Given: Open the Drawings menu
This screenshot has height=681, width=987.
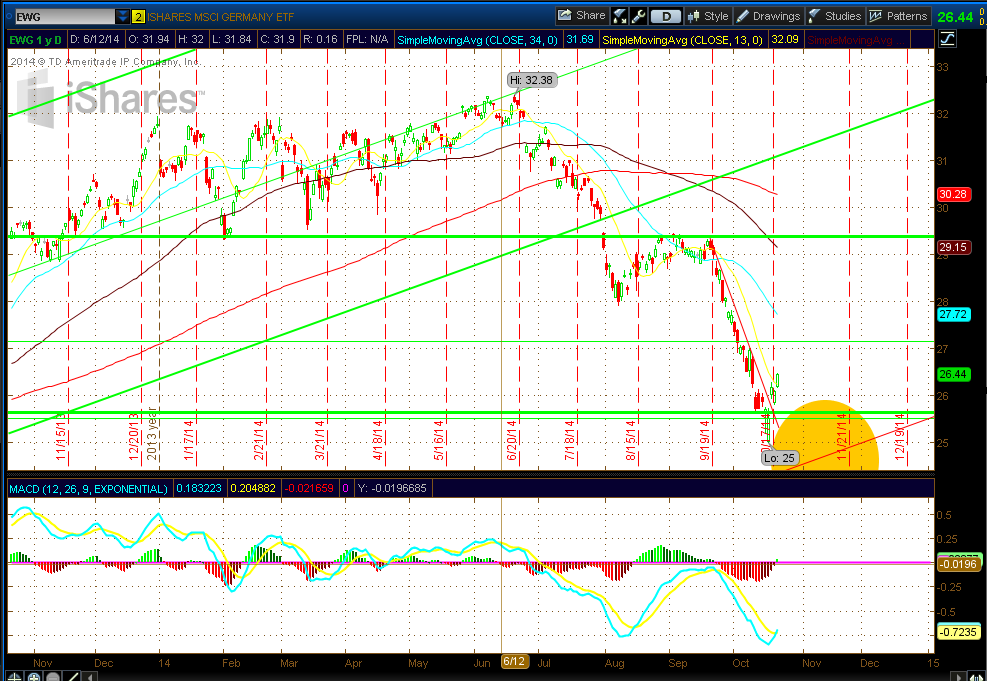Looking at the screenshot, I should [x=769, y=16].
